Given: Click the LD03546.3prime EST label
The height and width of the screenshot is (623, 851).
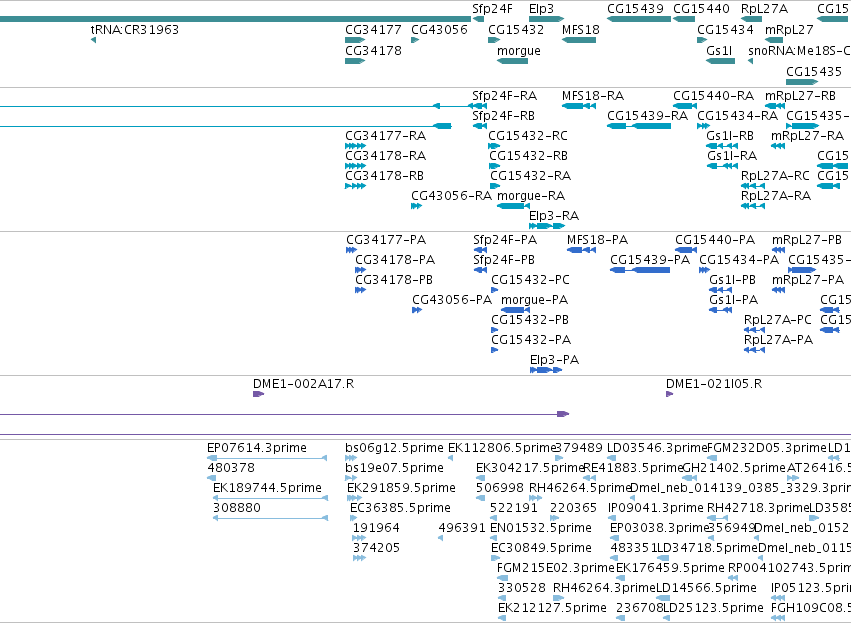Looking at the screenshot, I should click(657, 448).
